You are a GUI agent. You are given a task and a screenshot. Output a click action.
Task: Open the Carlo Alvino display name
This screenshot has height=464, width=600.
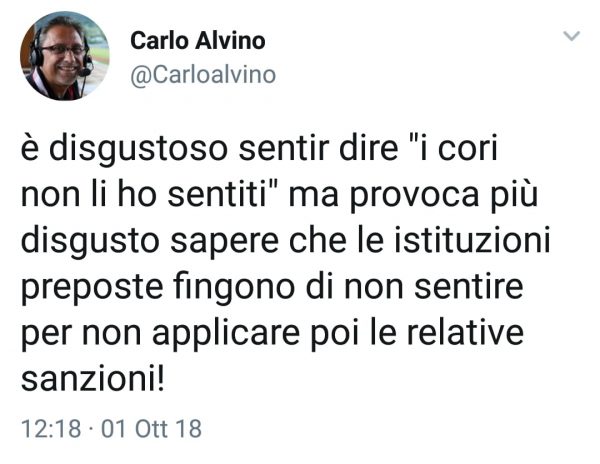(x=197, y=41)
